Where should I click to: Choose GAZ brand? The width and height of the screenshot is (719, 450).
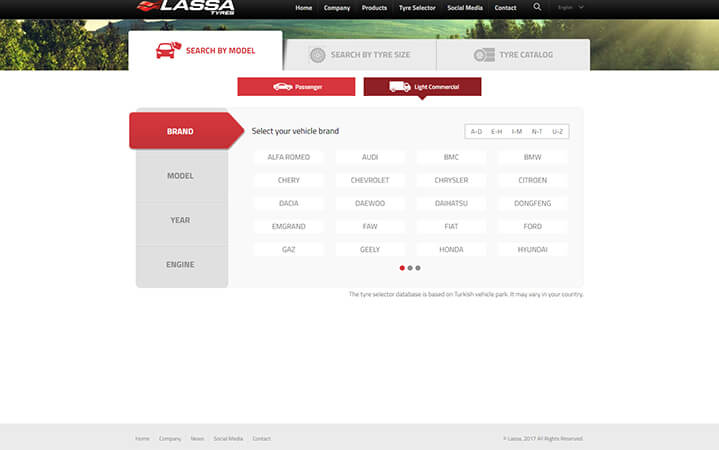[x=288, y=250]
